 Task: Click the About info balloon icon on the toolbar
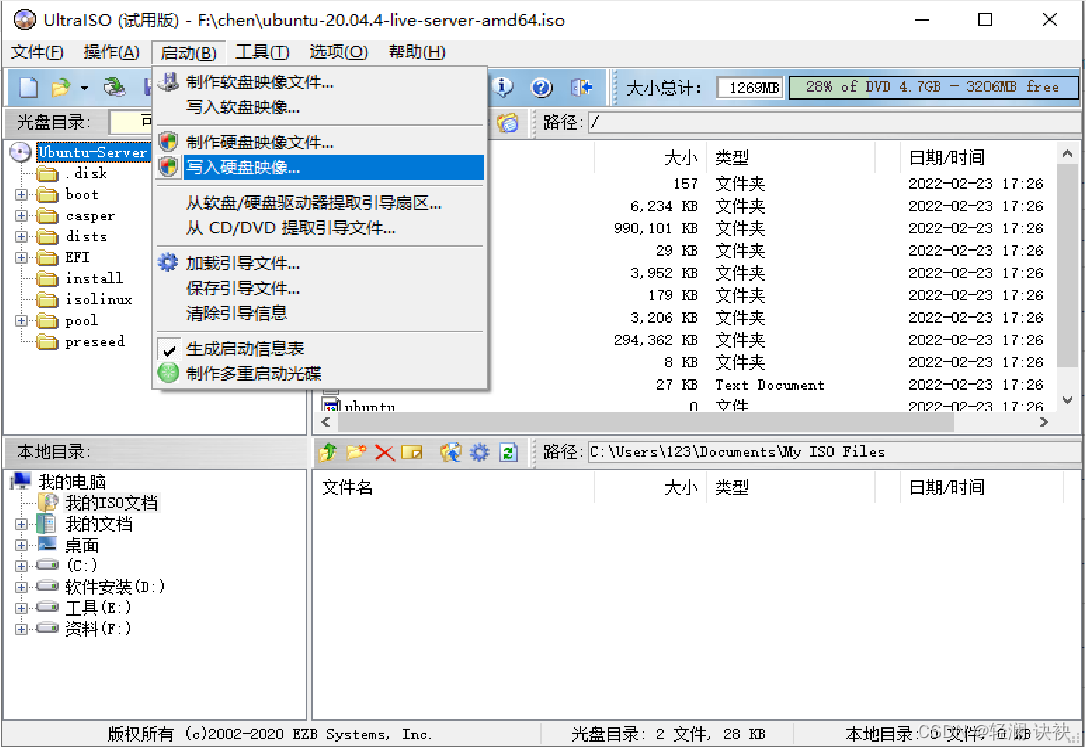coord(504,87)
